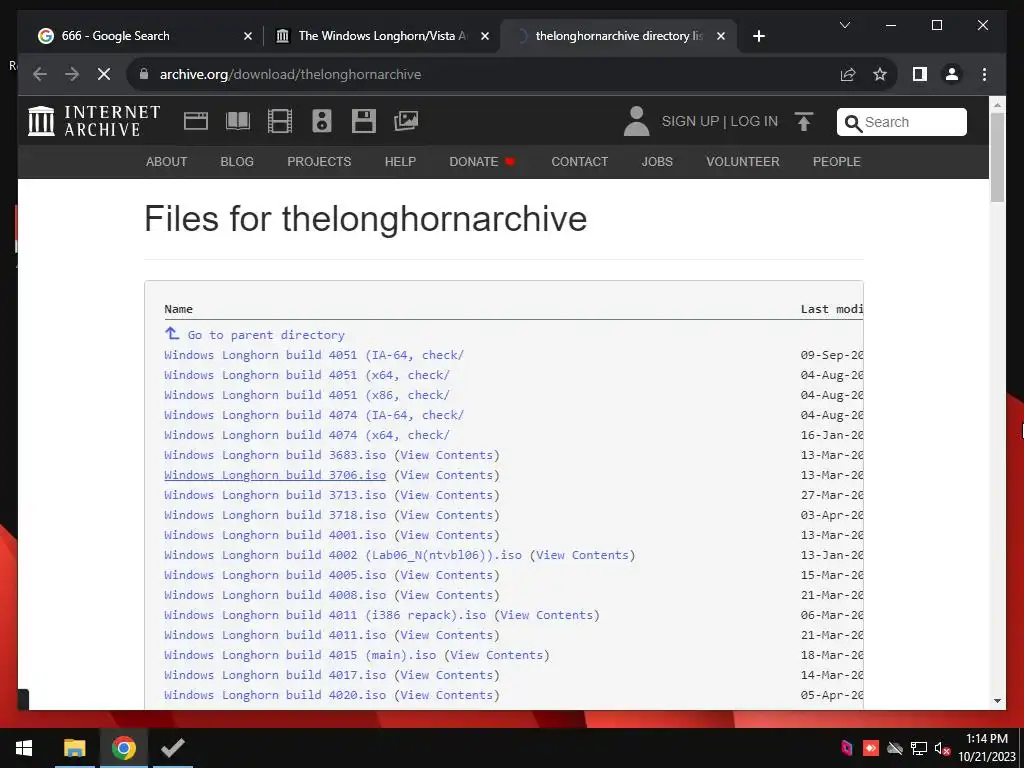Click the Upload arrow icon
1024x768 pixels.
pyautogui.click(x=804, y=121)
